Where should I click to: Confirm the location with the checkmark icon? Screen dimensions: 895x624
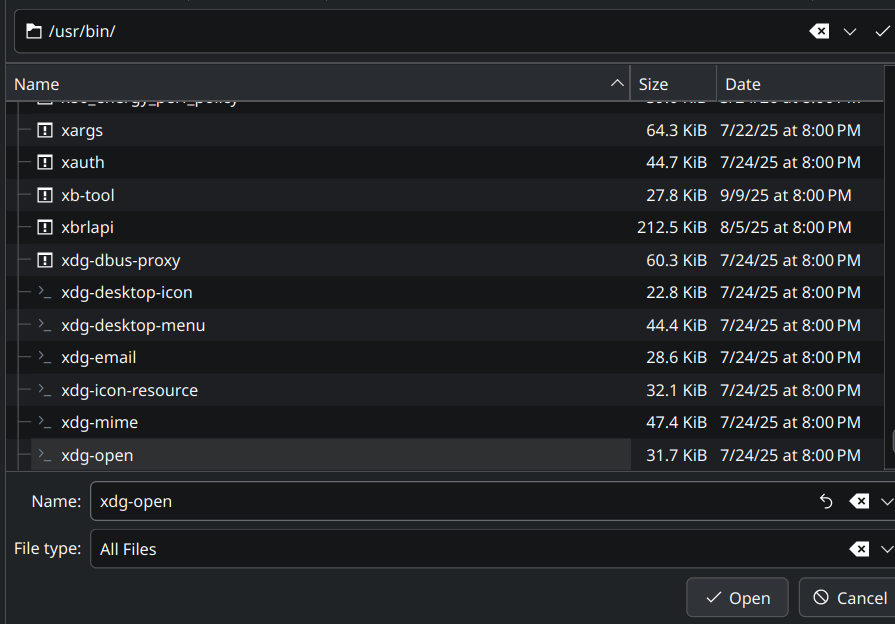click(x=881, y=31)
